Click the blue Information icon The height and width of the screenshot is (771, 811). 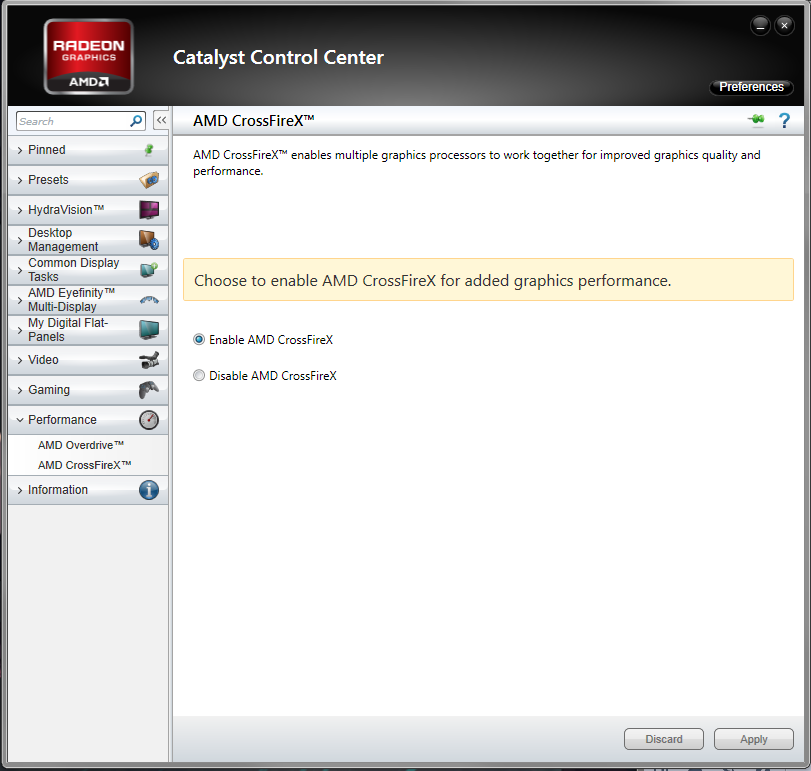point(149,490)
